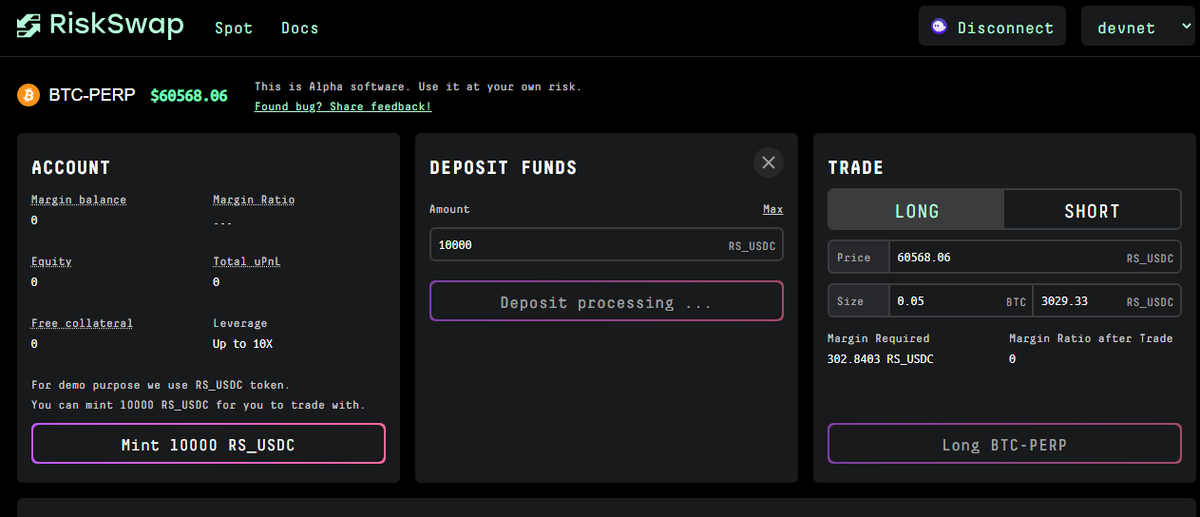Click the Margin Ratio label in Account

pyautogui.click(x=254, y=199)
